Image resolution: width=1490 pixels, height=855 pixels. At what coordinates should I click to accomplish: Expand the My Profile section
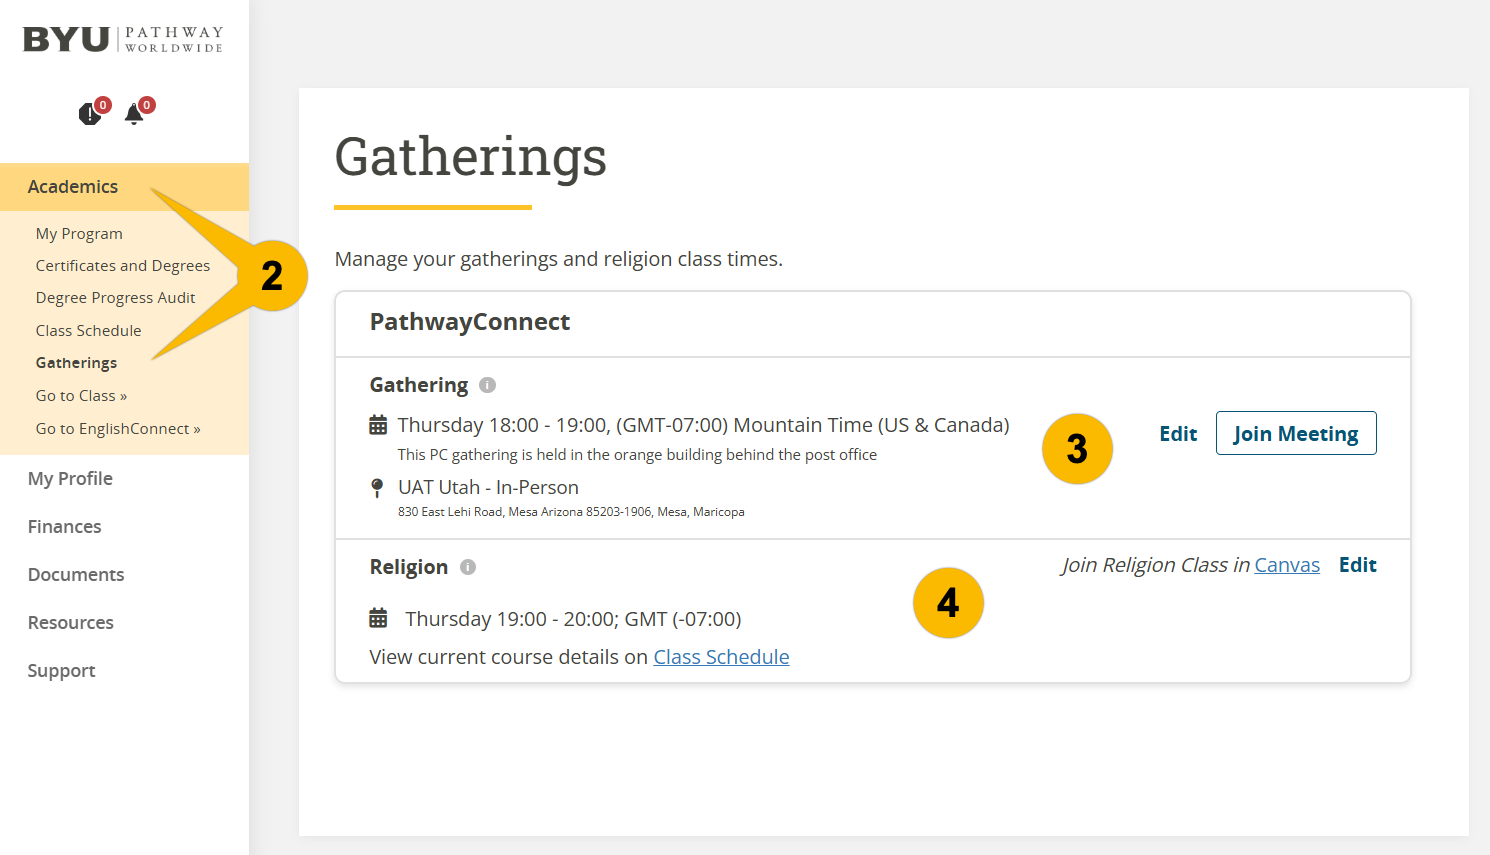[x=70, y=478]
